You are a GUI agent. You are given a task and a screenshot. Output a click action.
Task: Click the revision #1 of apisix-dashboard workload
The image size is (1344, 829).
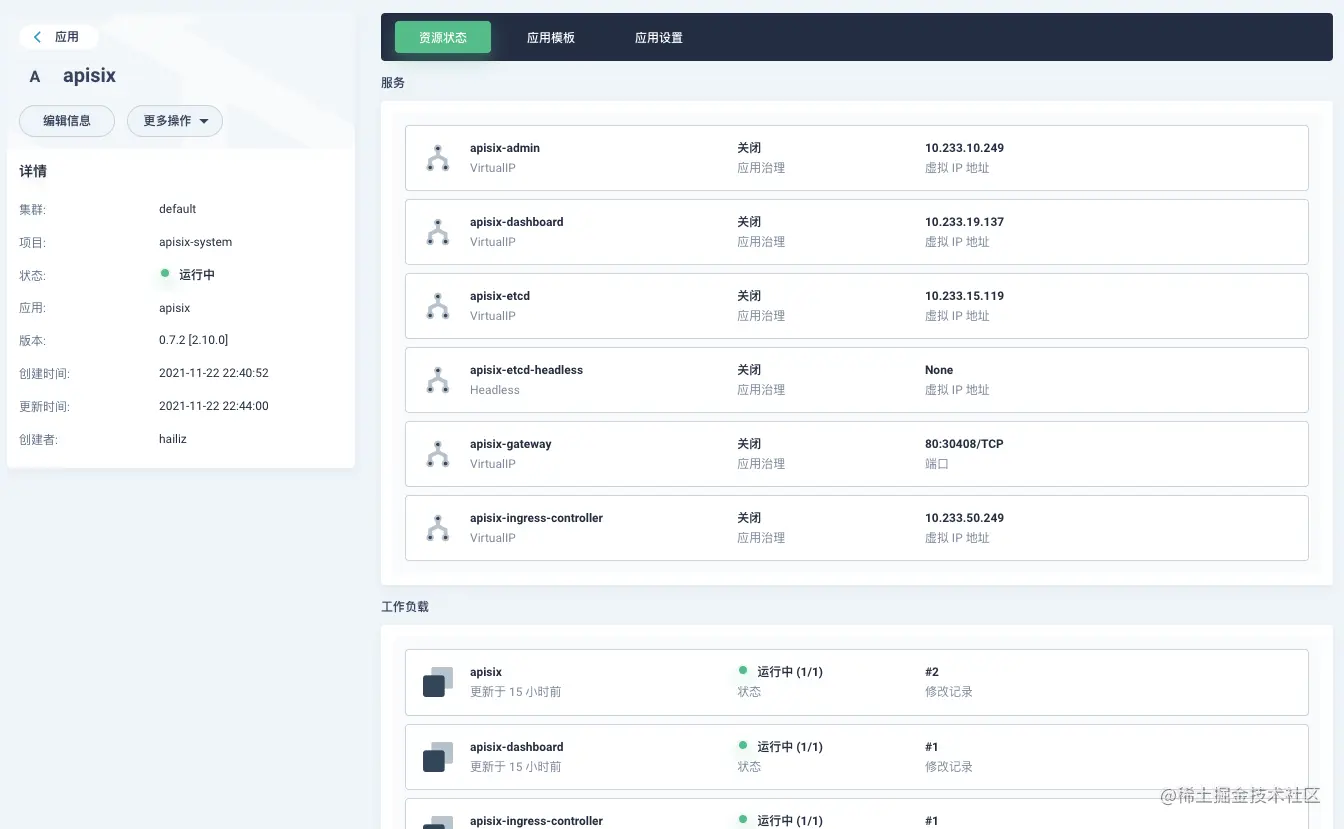[932, 747]
